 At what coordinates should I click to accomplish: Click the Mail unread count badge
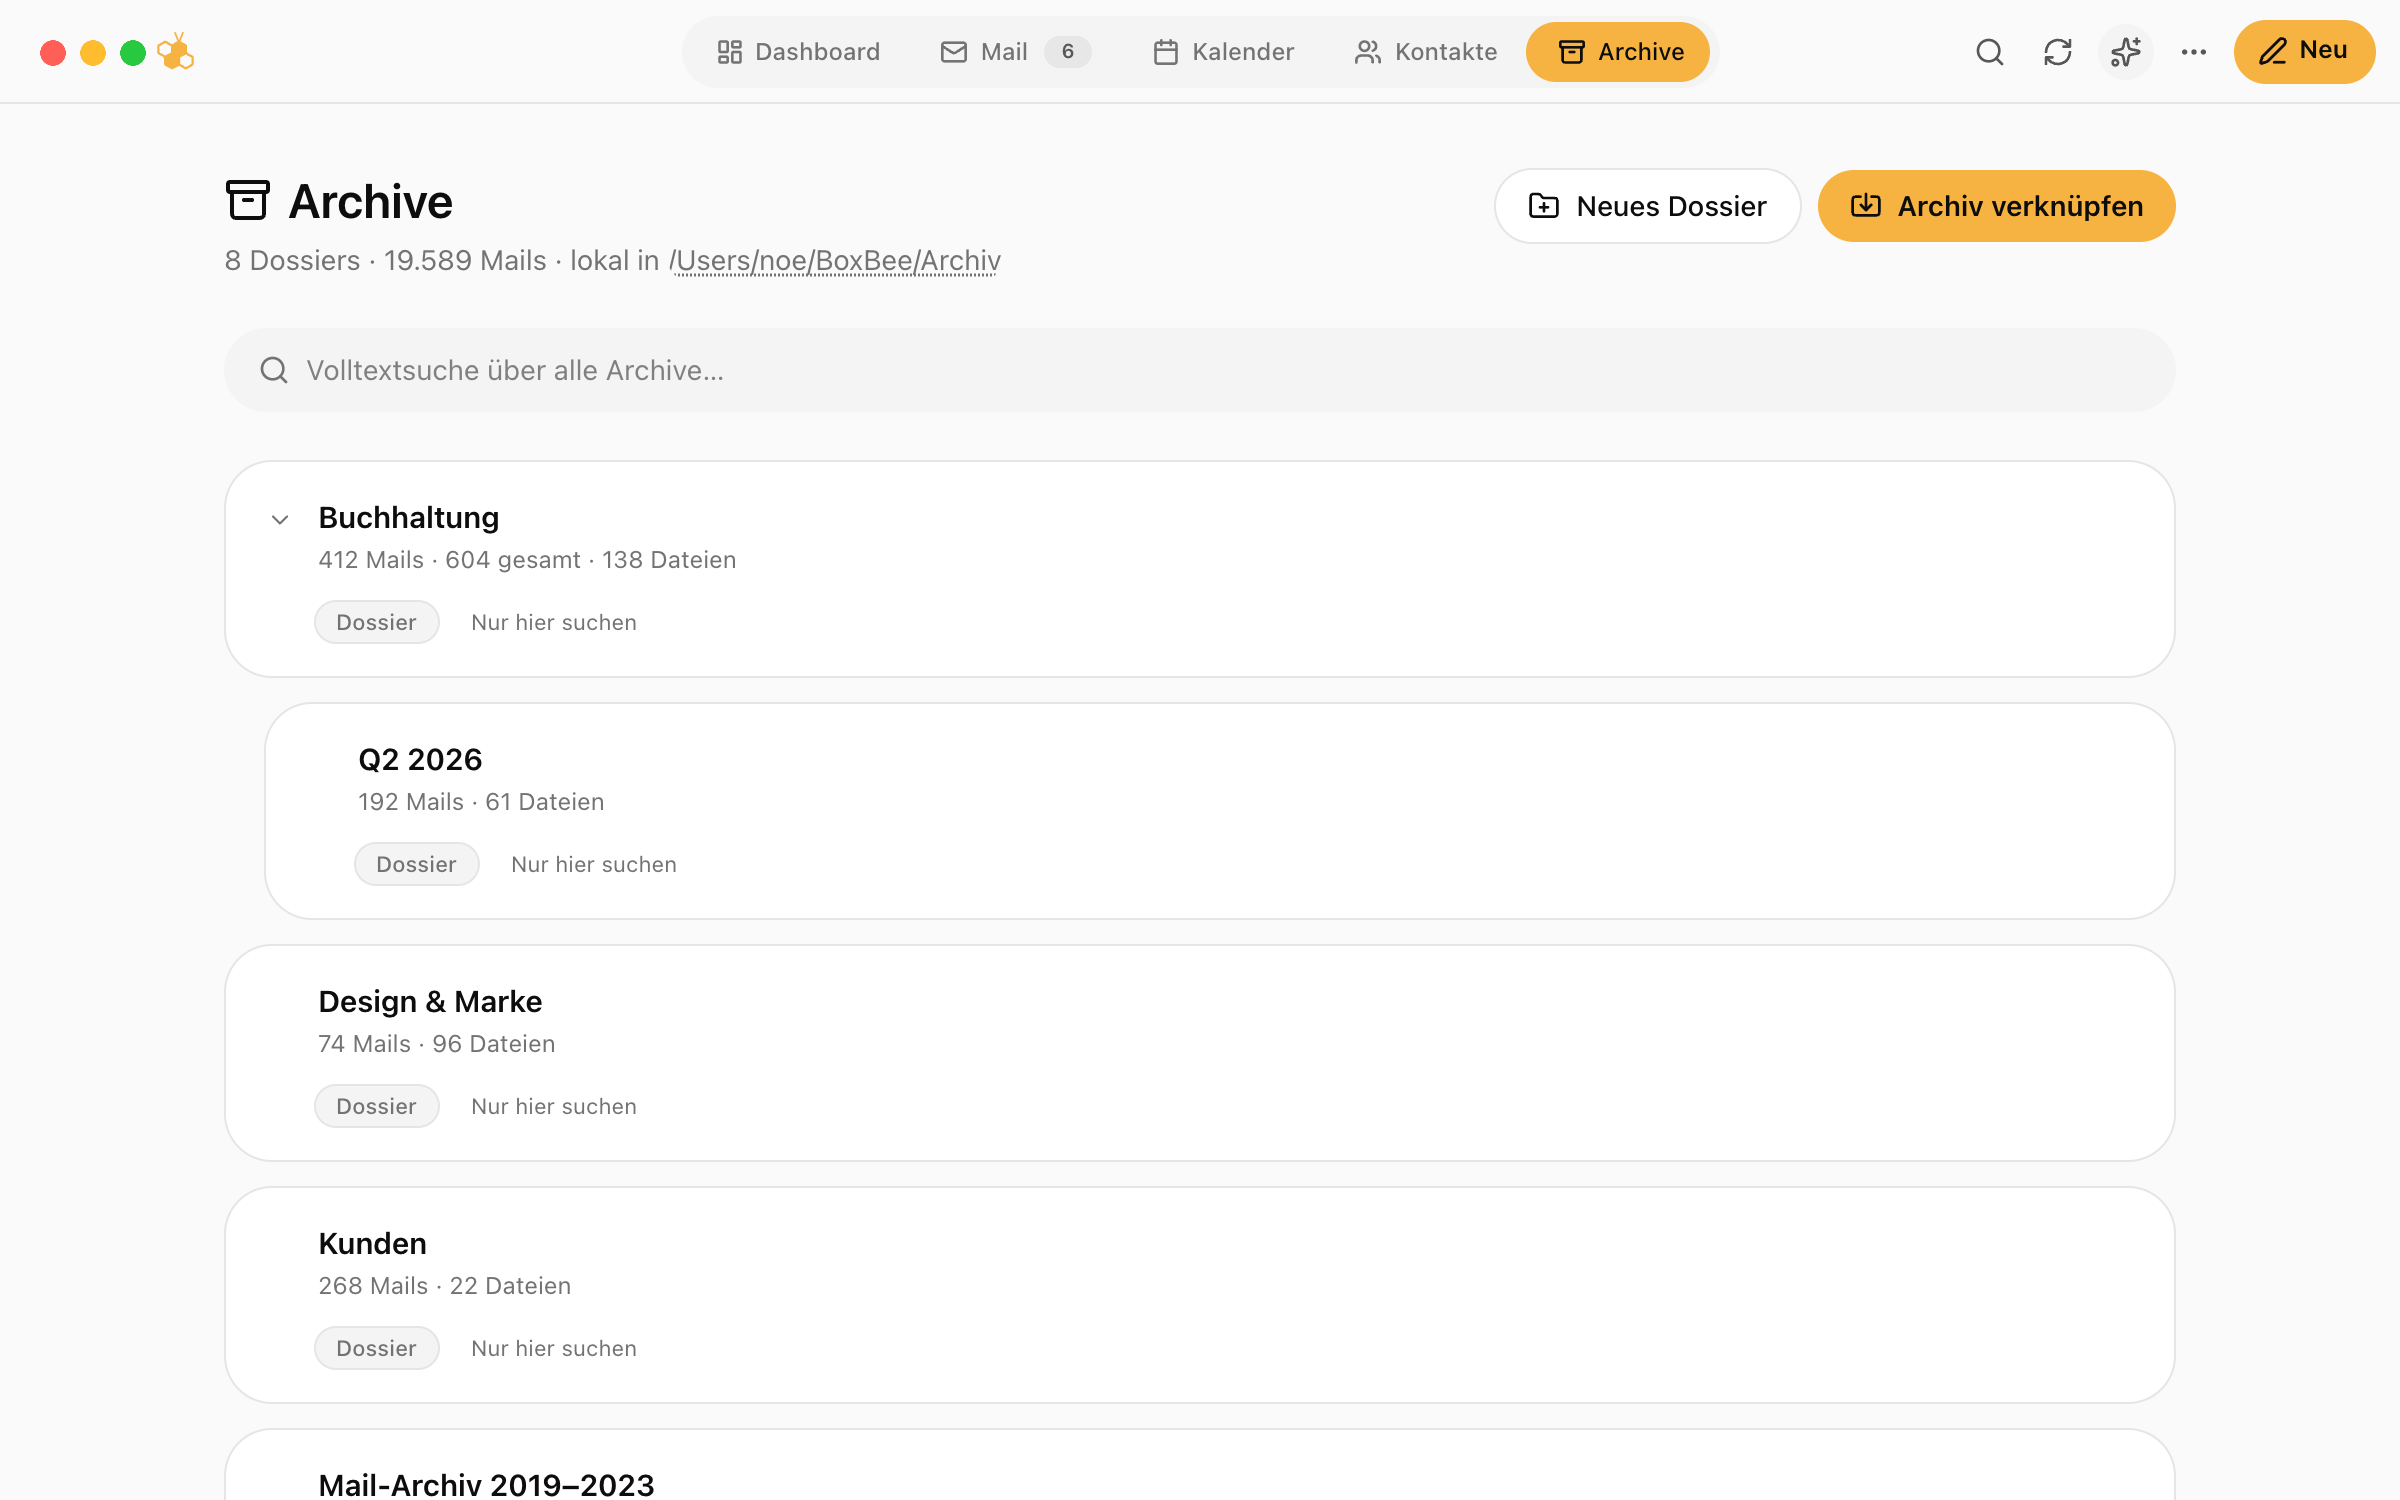tap(1068, 52)
